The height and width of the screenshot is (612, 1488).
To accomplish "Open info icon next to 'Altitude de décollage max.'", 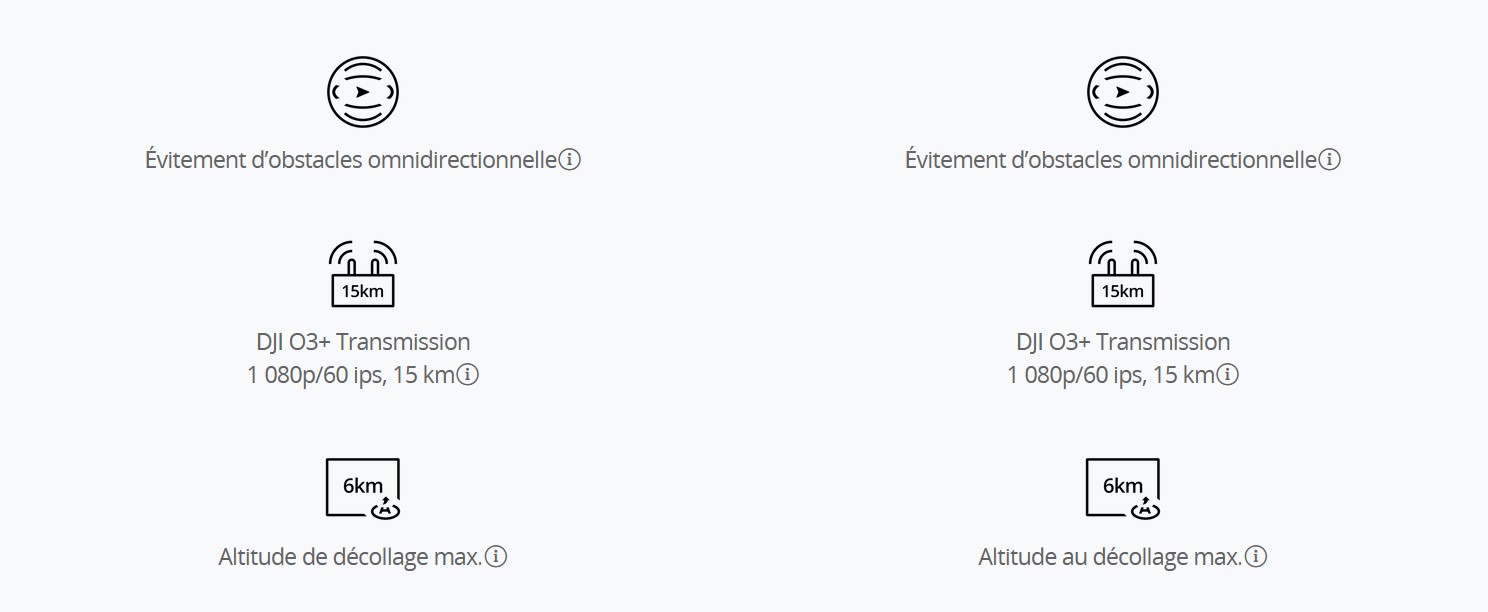I will (x=496, y=556).
